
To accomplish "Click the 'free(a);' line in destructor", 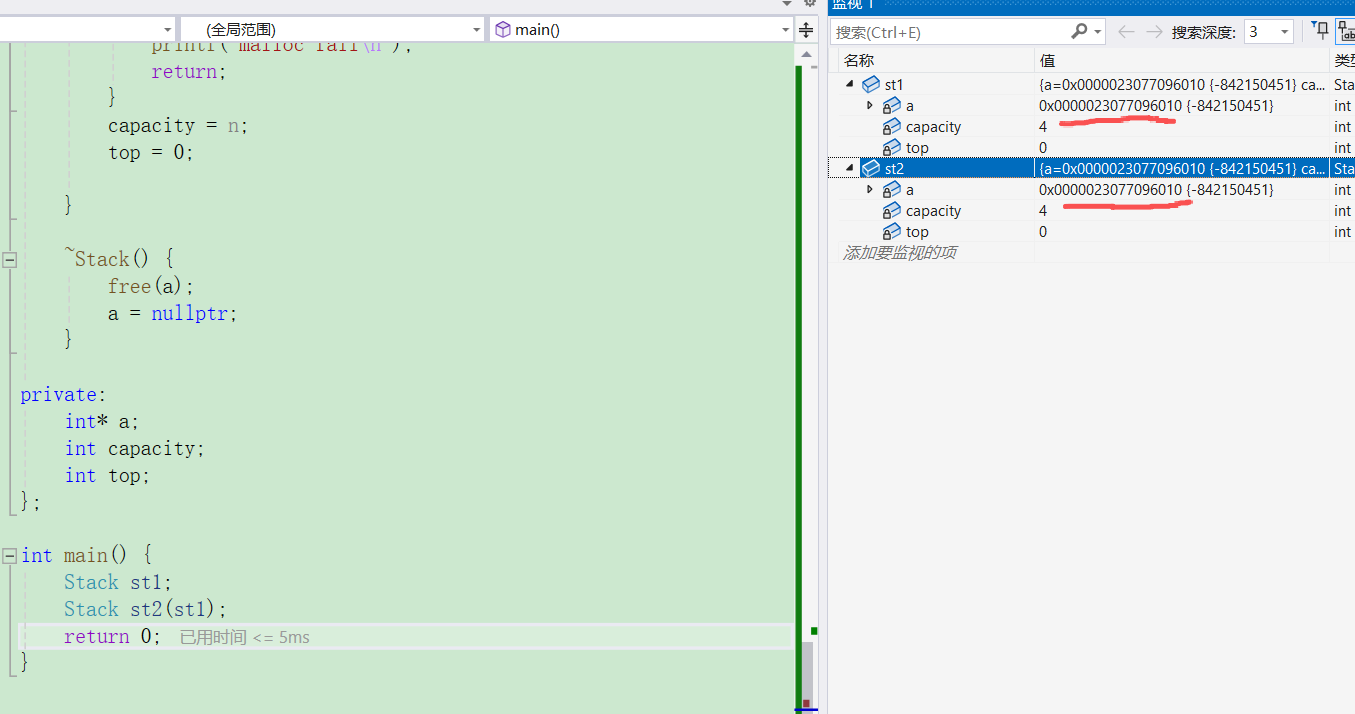I will [x=151, y=287].
